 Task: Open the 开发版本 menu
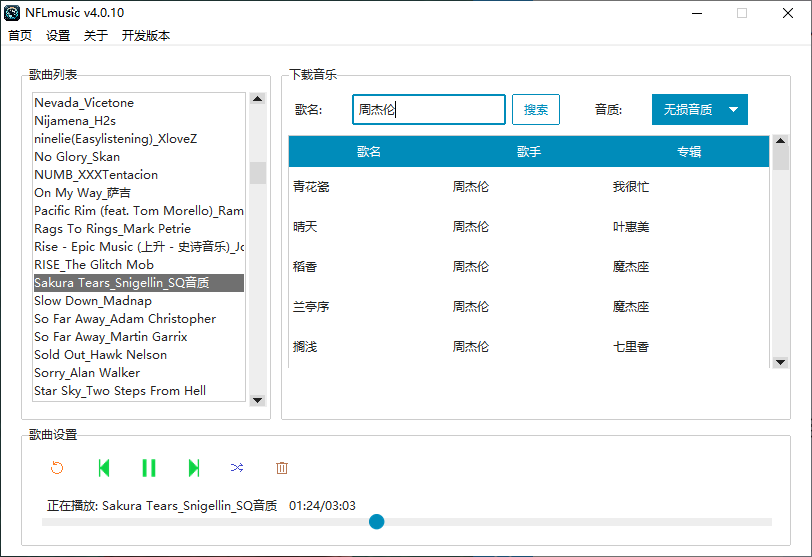[x=146, y=36]
